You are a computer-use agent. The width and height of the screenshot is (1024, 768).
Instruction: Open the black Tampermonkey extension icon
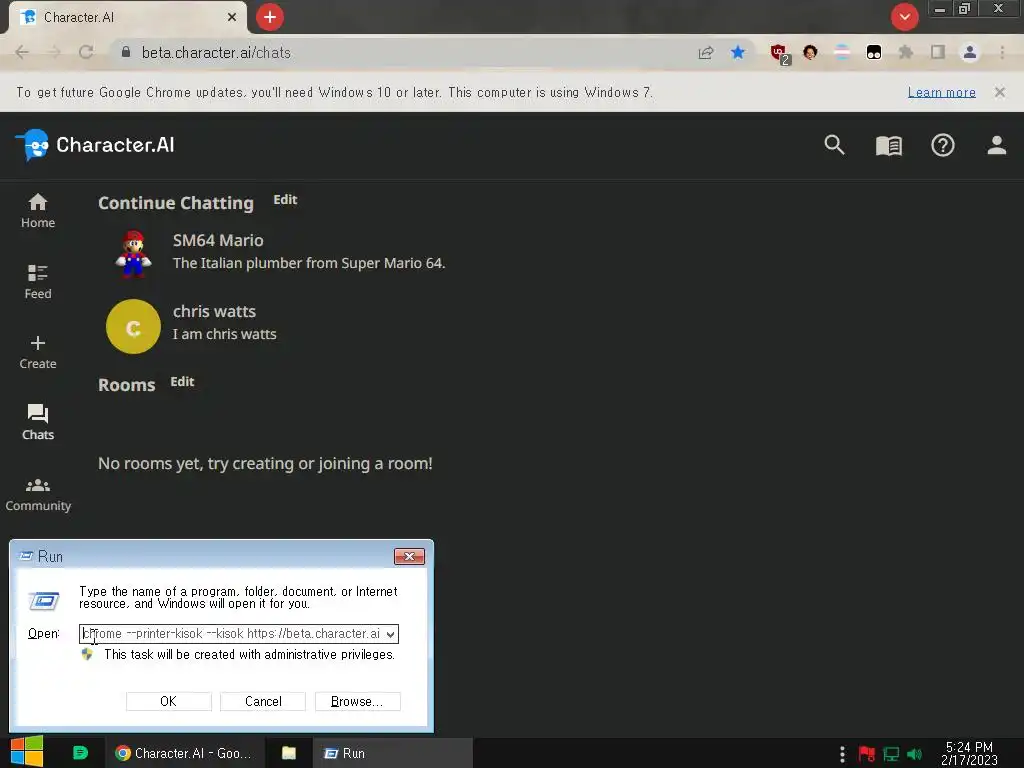tap(874, 52)
